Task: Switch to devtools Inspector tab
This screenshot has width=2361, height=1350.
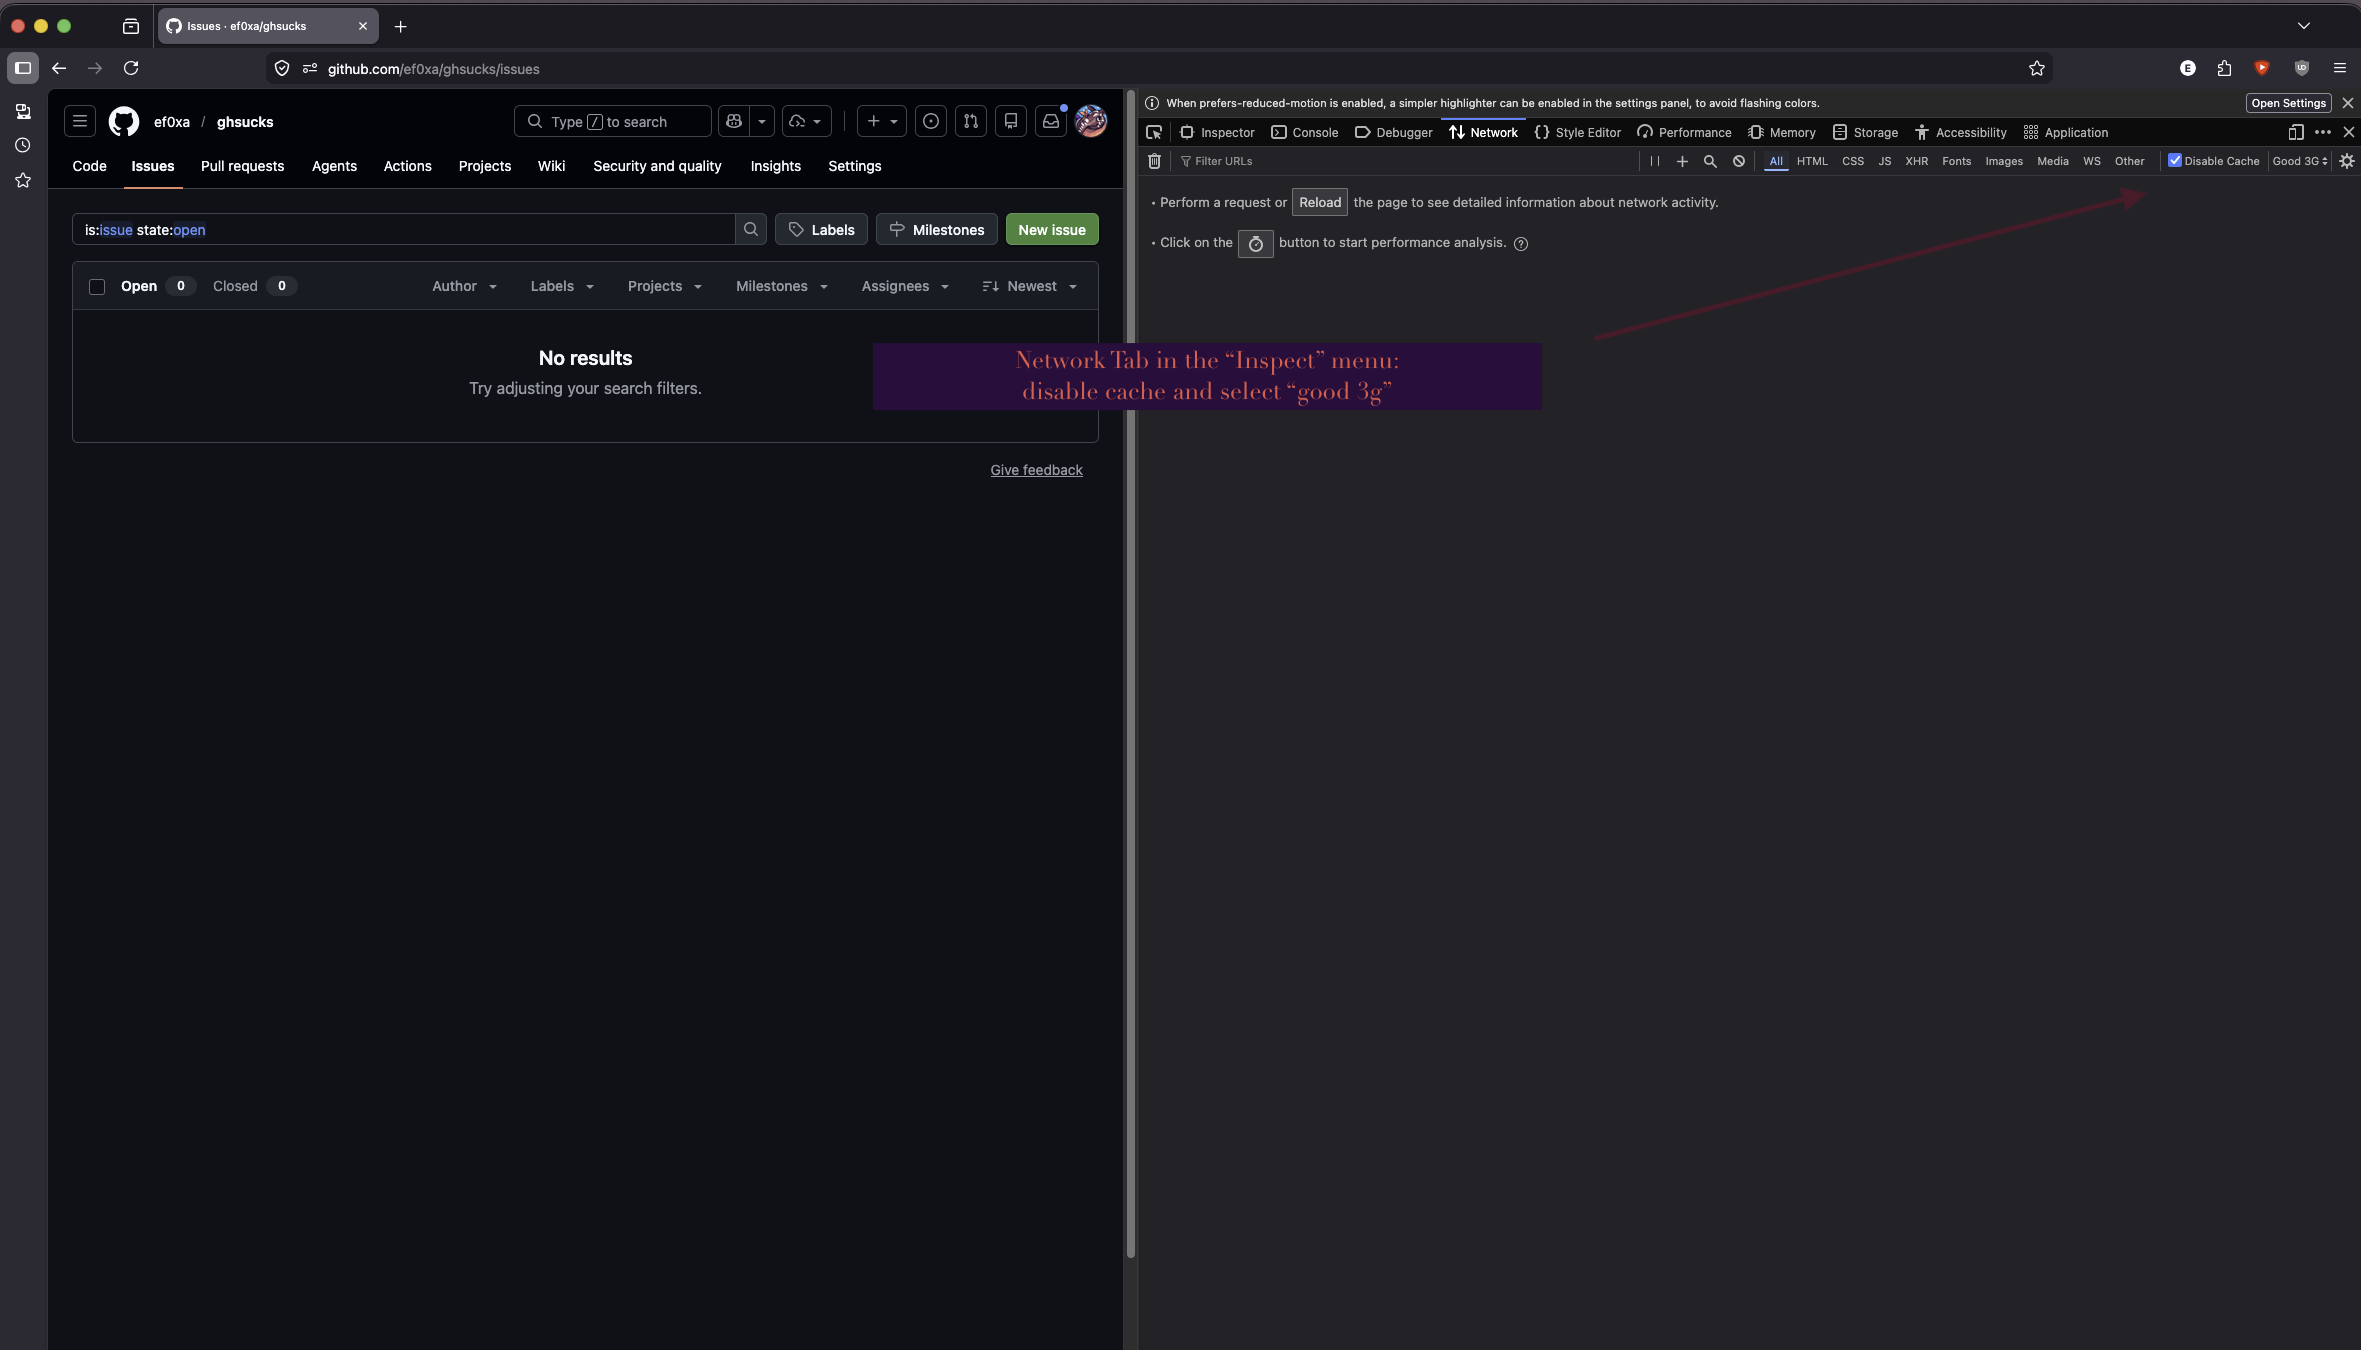Action: click(1217, 132)
